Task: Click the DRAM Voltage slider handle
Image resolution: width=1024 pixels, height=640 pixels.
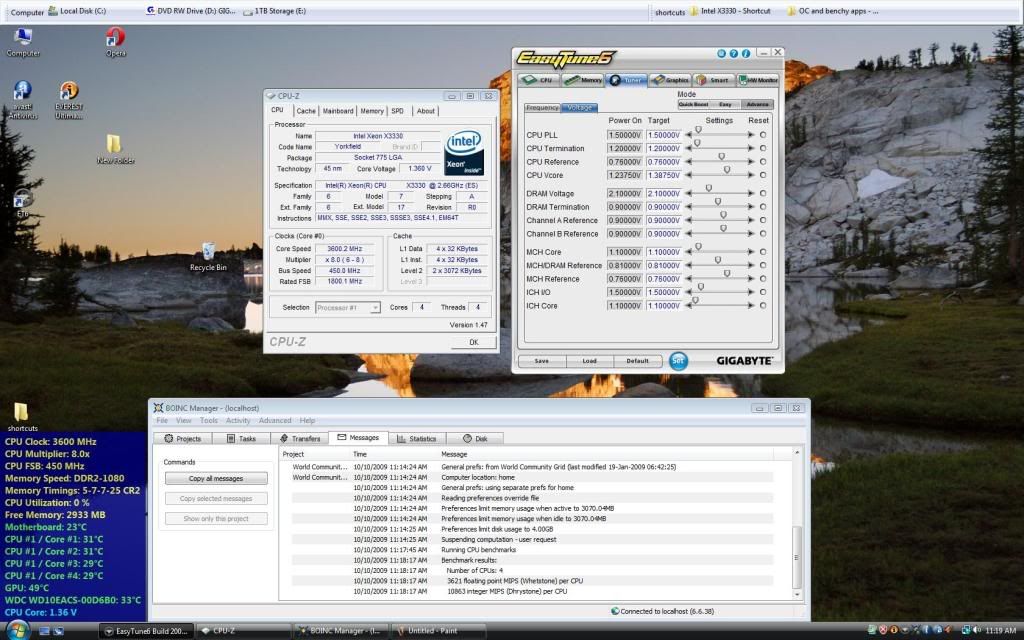Action: point(709,189)
